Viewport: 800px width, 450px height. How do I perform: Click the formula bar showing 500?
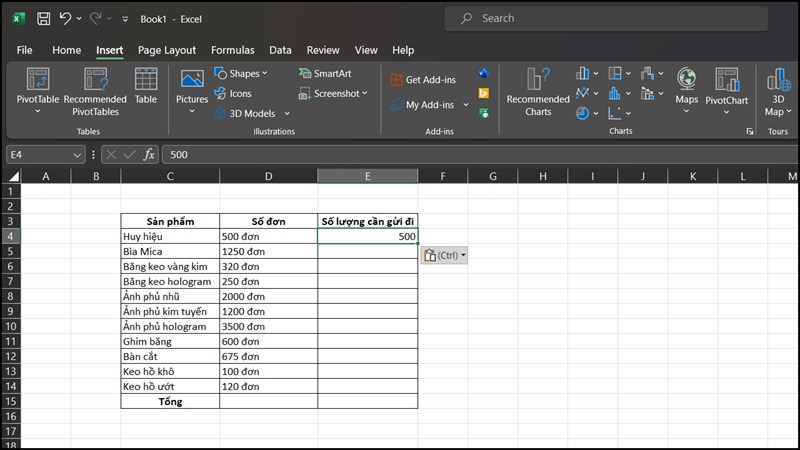click(480, 155)
